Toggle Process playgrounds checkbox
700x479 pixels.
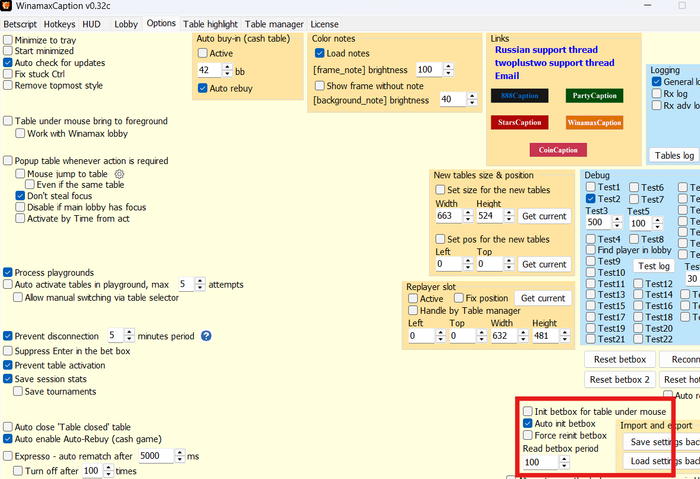8,272
